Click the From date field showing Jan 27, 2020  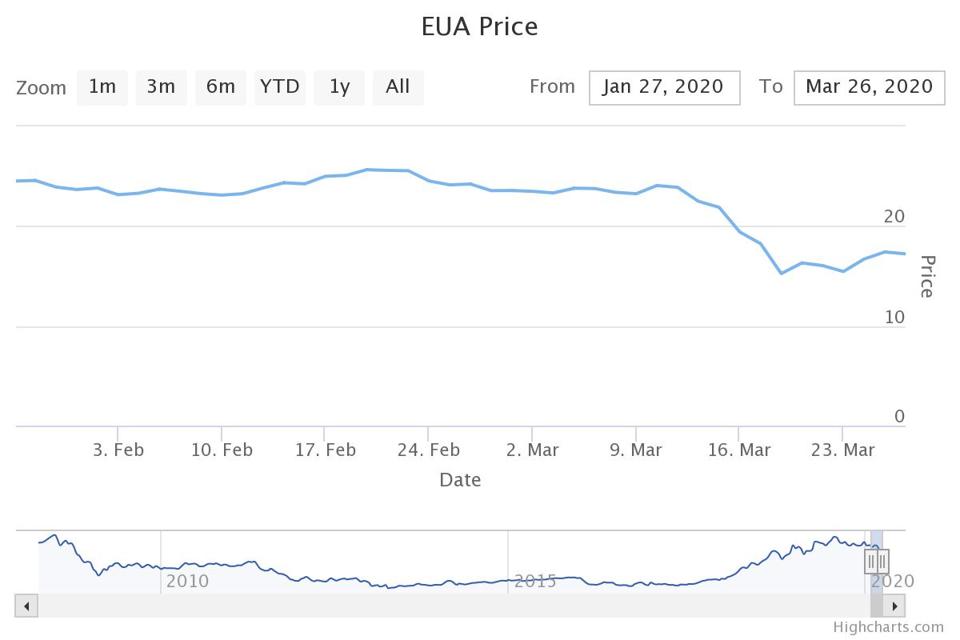[664, 87]
